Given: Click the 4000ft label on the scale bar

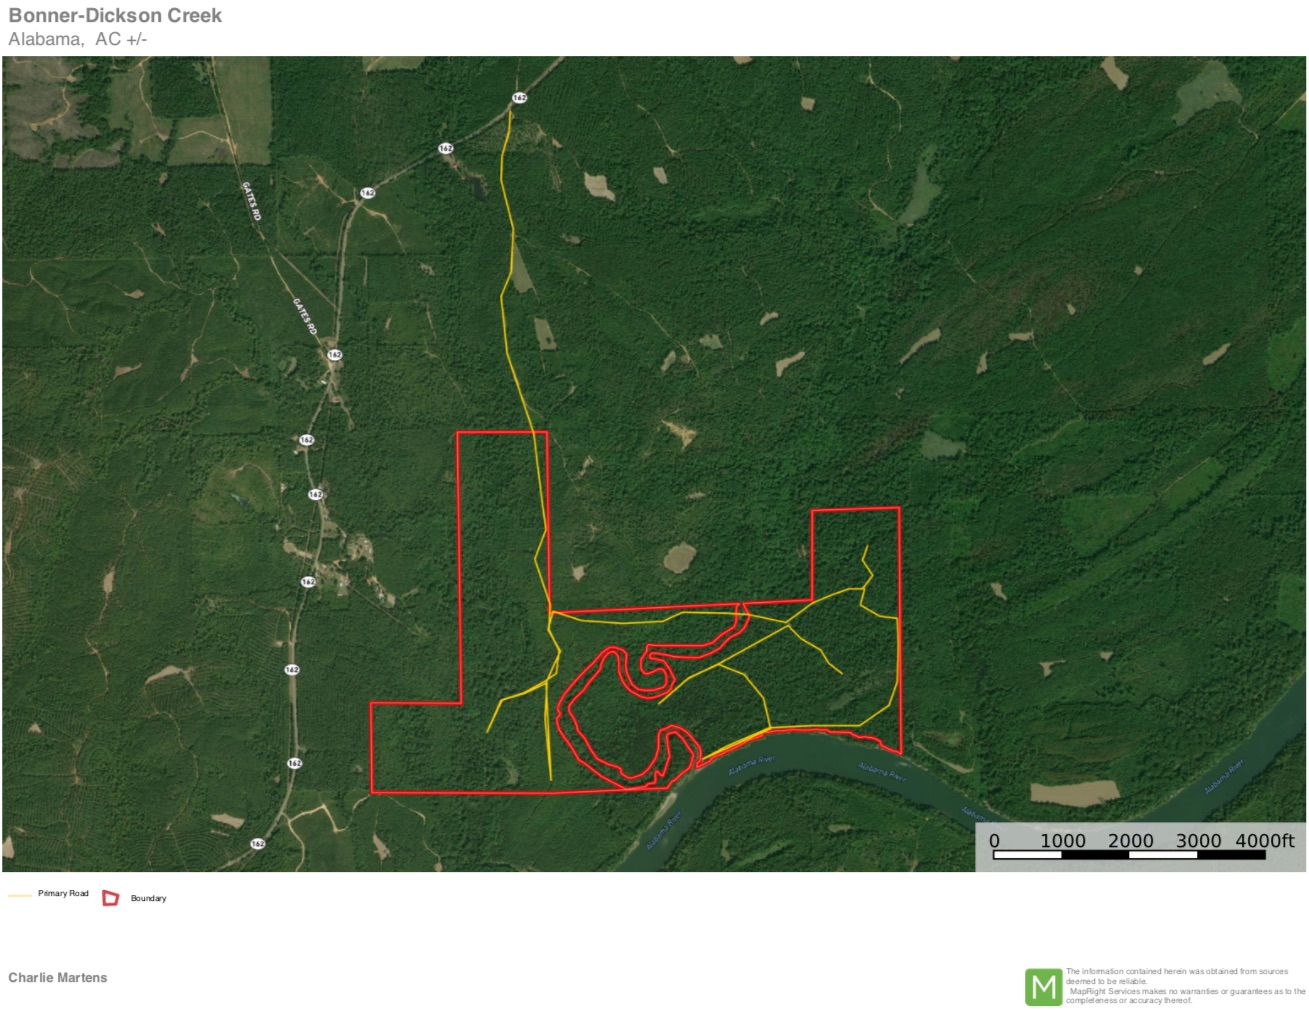Looking at the screenshot, I should click(x=1265, y=841).
